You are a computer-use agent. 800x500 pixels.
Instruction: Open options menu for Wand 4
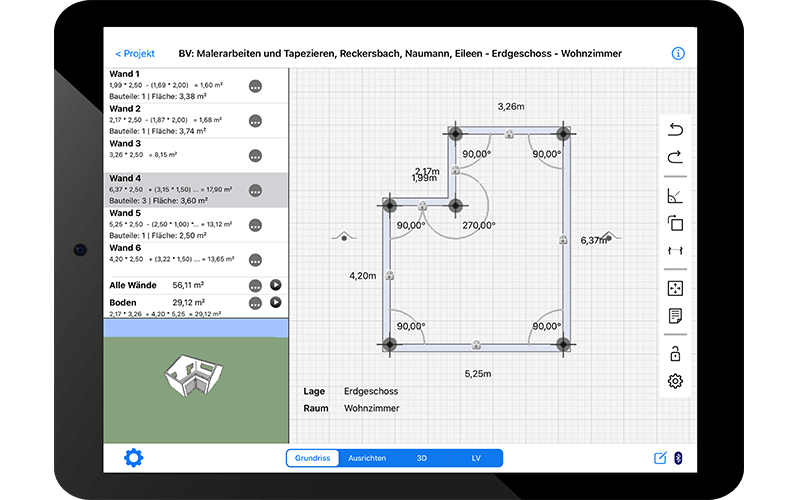pyautogui.click(x=255, y=190)
